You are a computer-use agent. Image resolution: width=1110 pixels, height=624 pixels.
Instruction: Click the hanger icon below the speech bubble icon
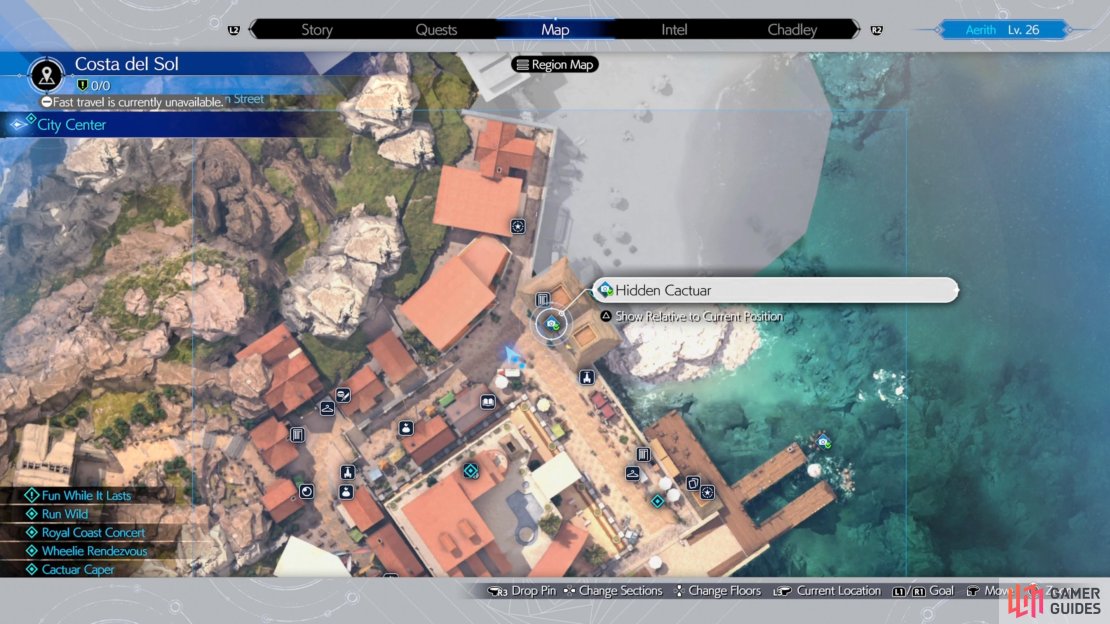(x=327, y=408)
